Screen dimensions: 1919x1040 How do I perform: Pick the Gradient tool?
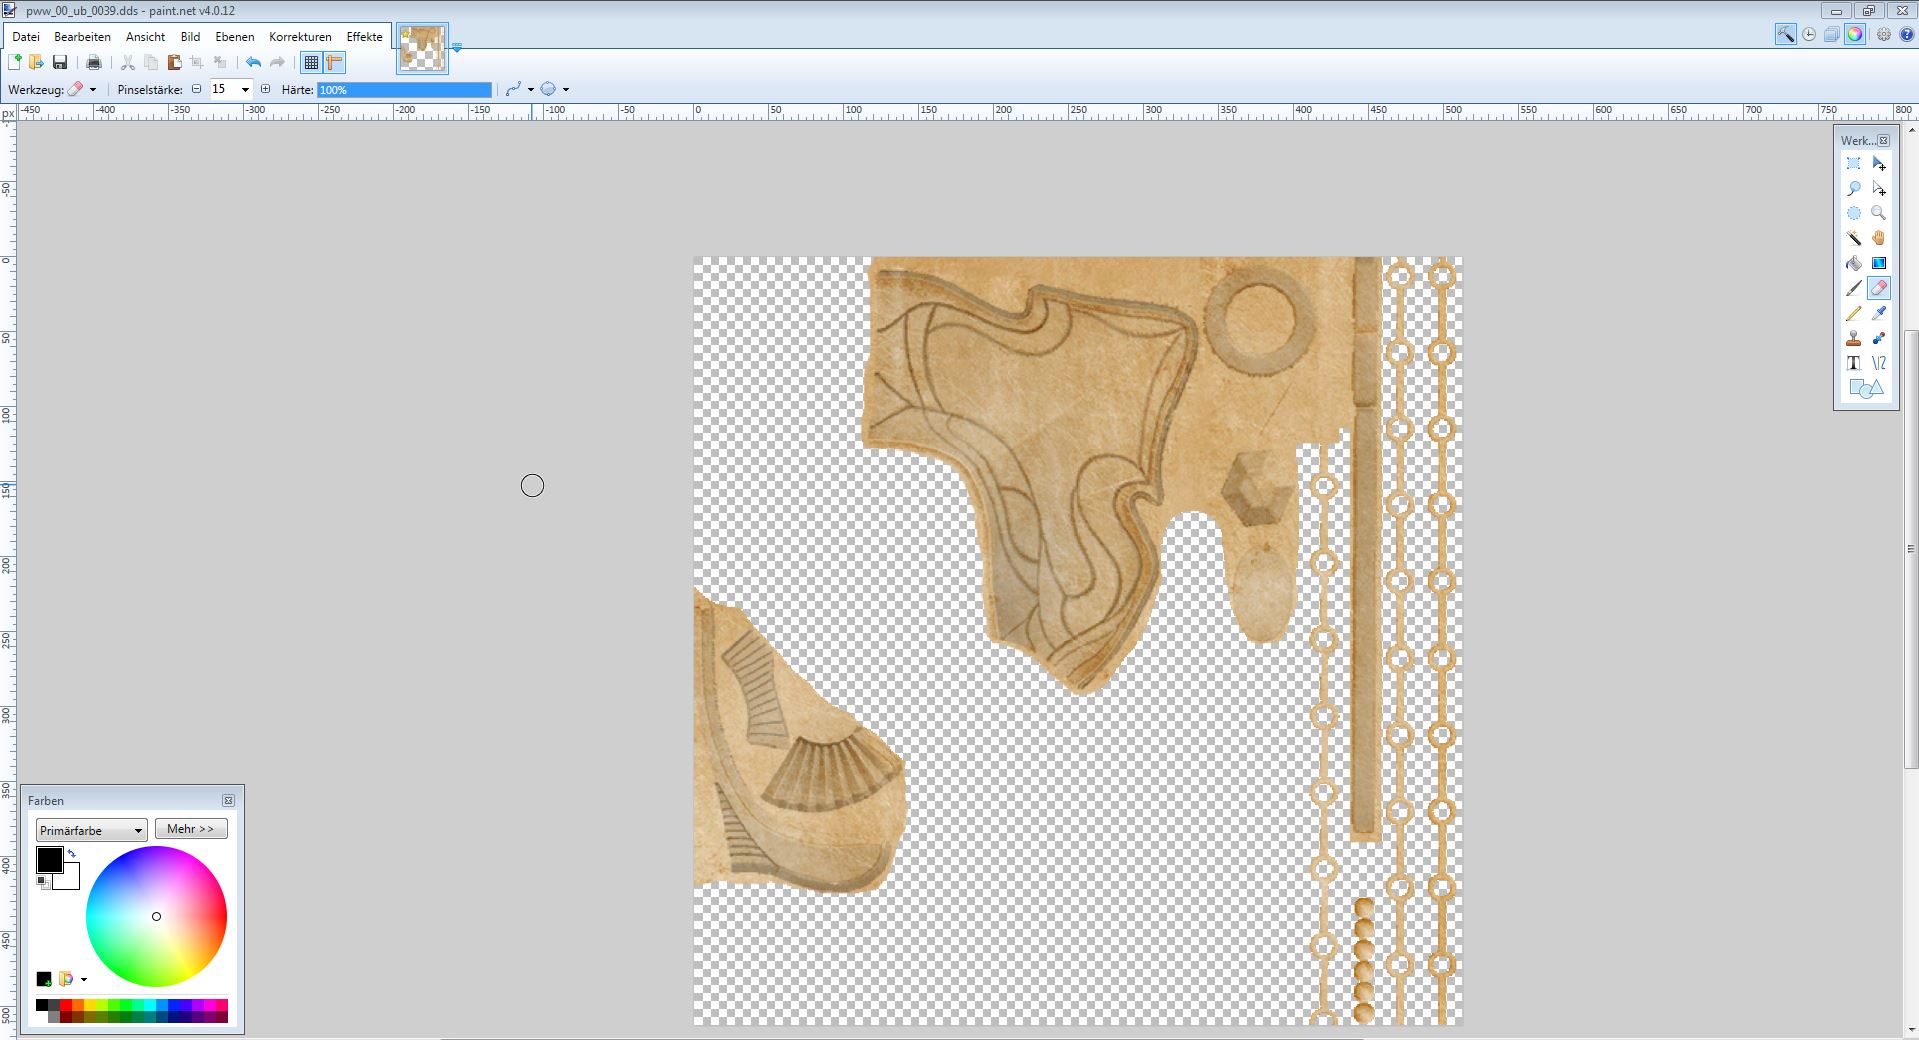(x=1878, y=263)
